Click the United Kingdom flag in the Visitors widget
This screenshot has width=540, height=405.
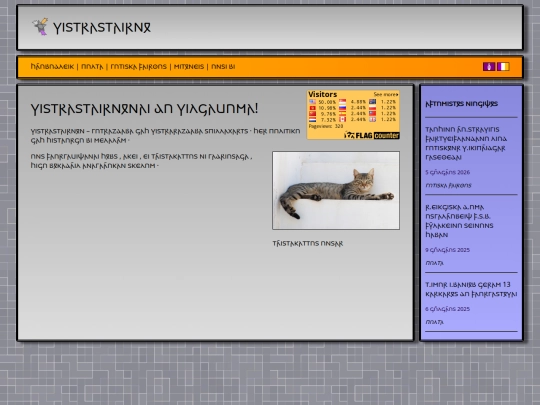(372, 119)
